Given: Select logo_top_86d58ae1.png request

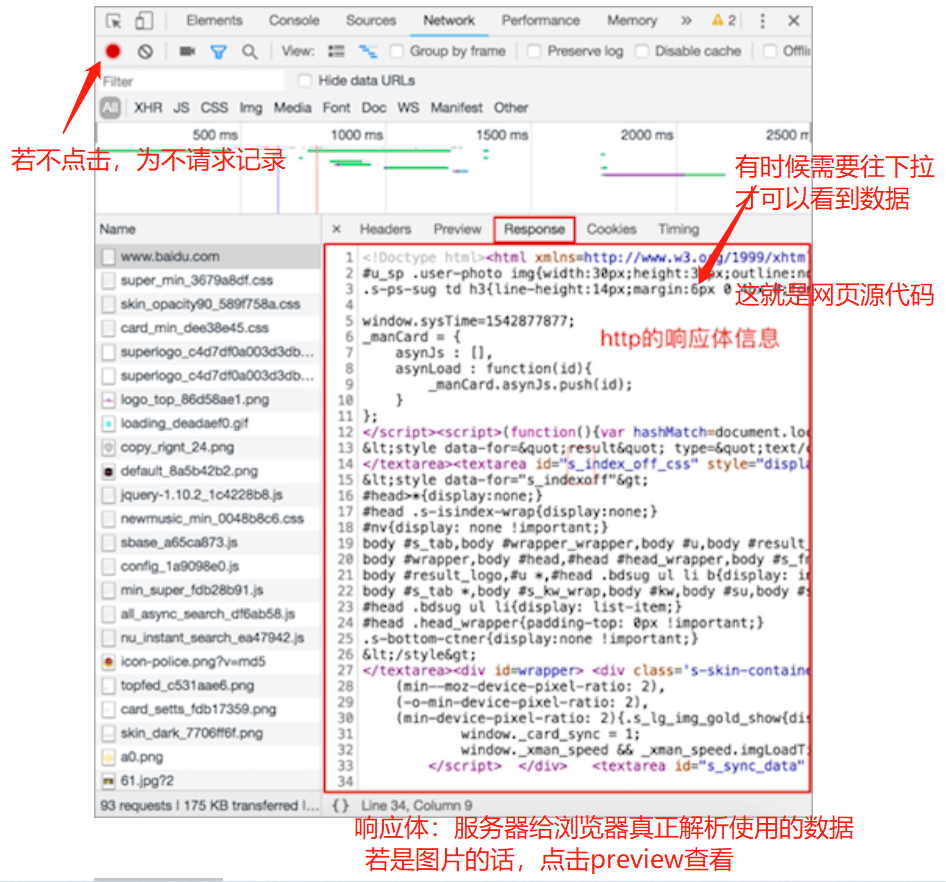Looking at the screenshot, I should (208, 399).
